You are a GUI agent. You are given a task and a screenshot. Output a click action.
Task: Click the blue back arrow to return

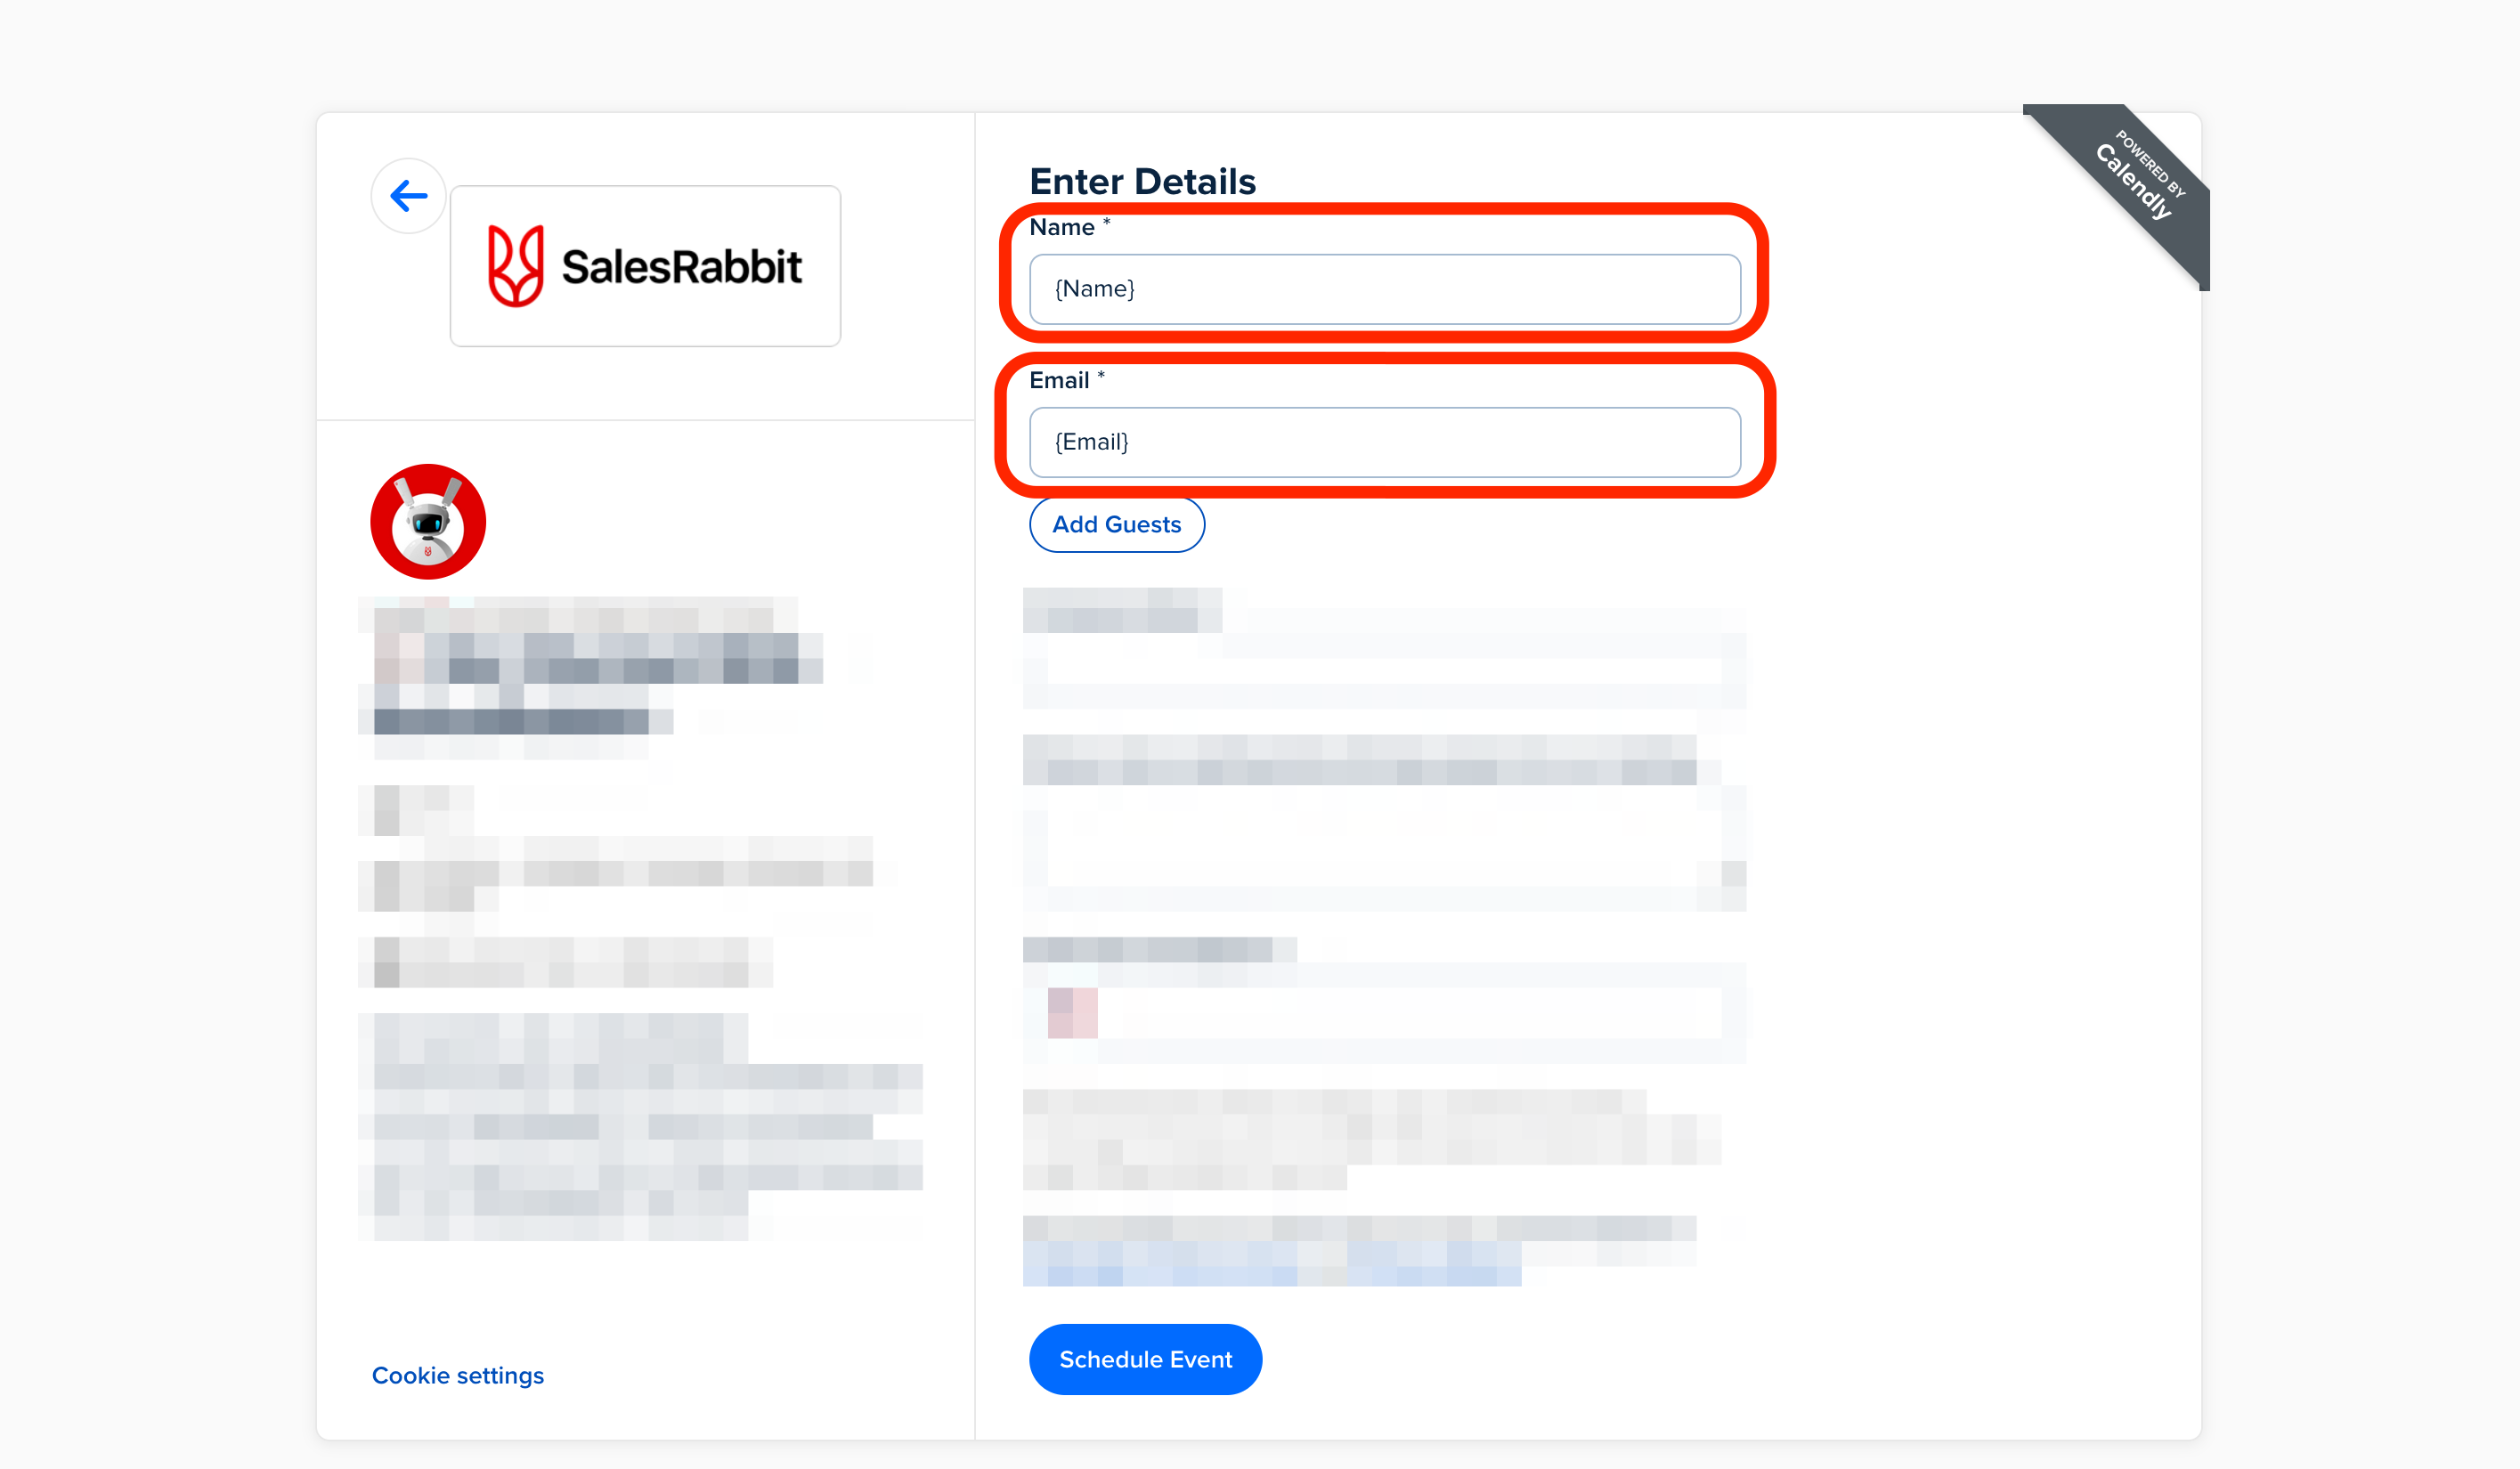point(408,196)
